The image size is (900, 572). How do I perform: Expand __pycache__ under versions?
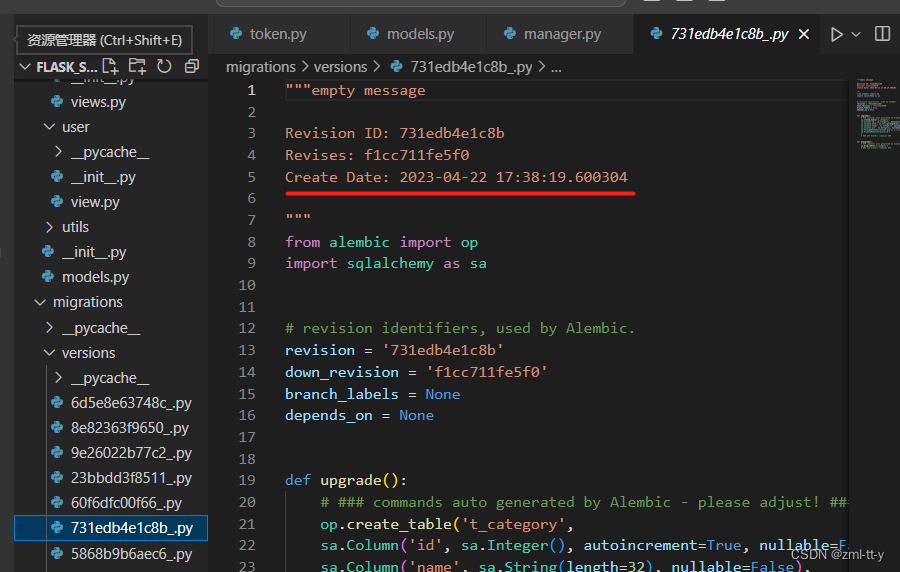58,378
